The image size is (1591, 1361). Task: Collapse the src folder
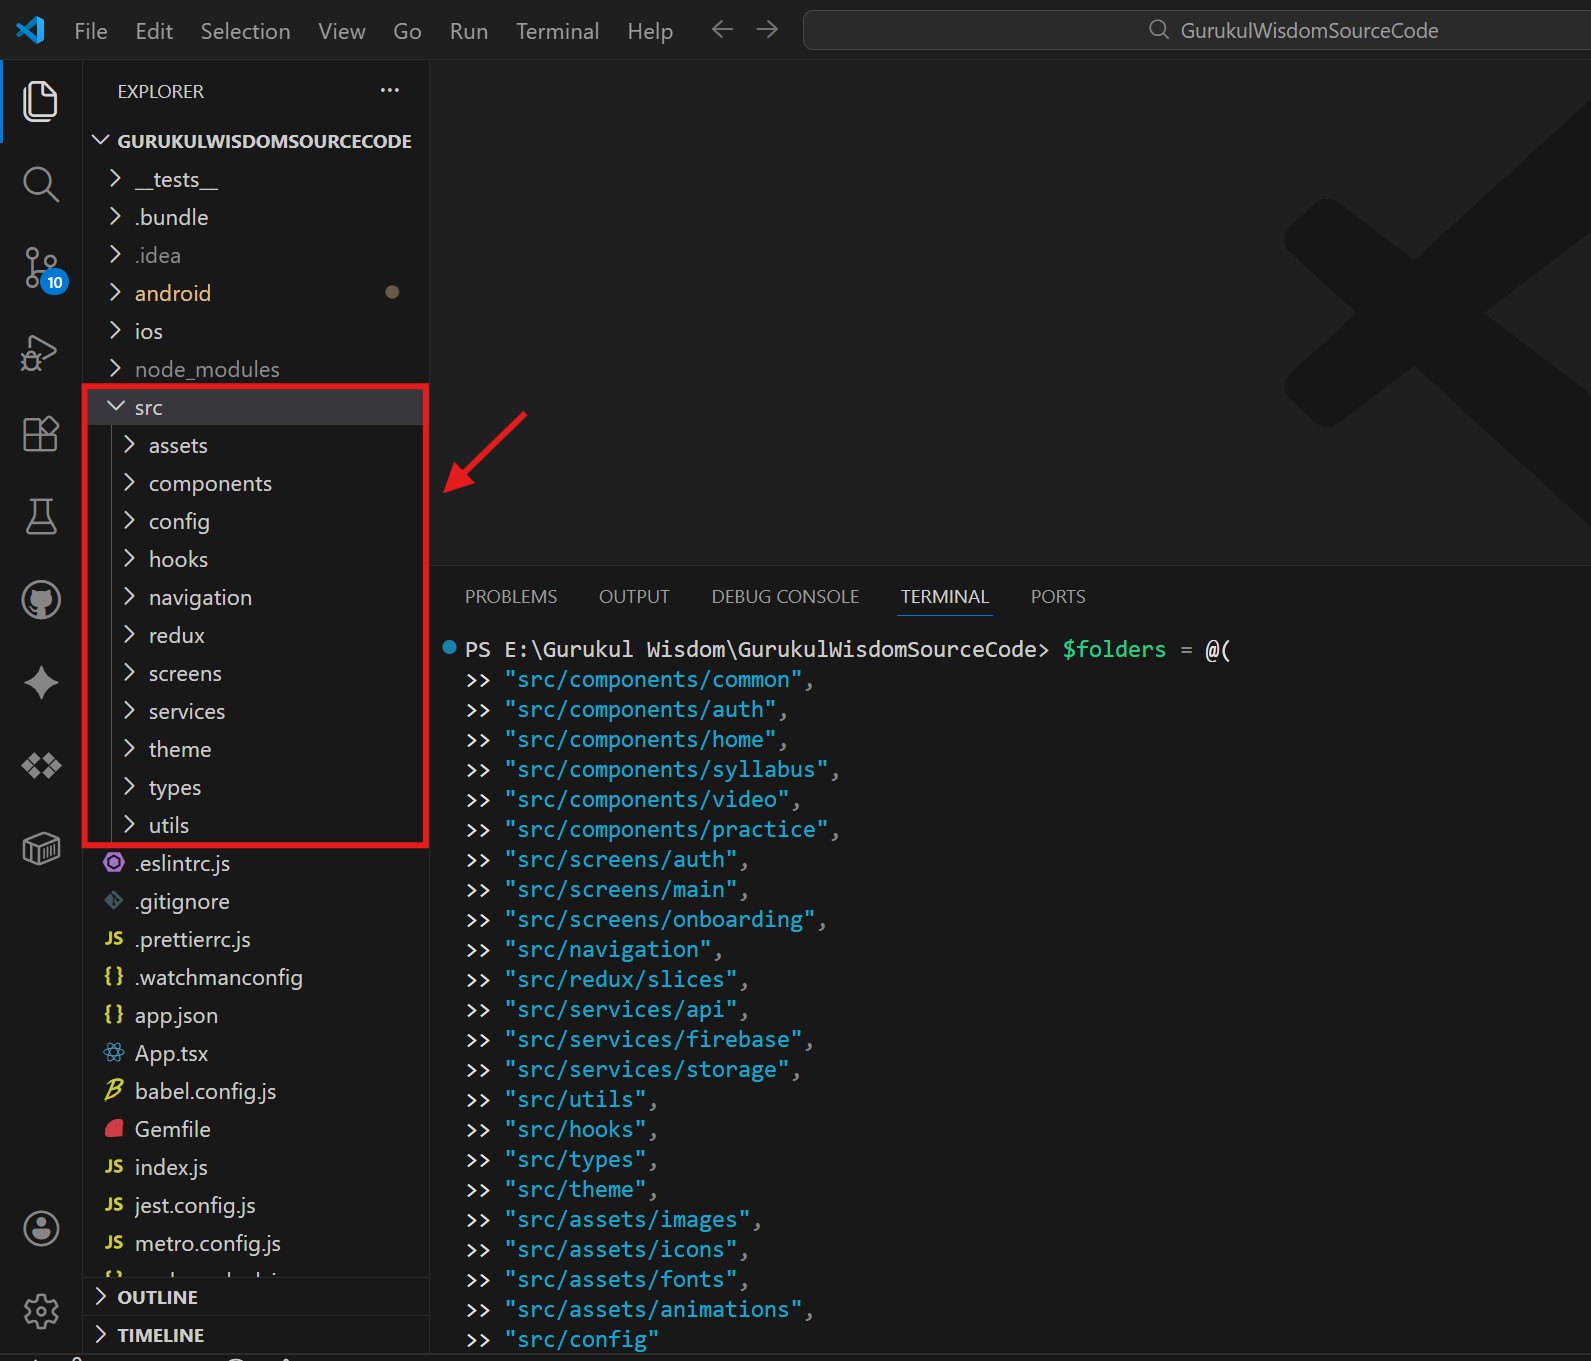[x=148, y=407]
